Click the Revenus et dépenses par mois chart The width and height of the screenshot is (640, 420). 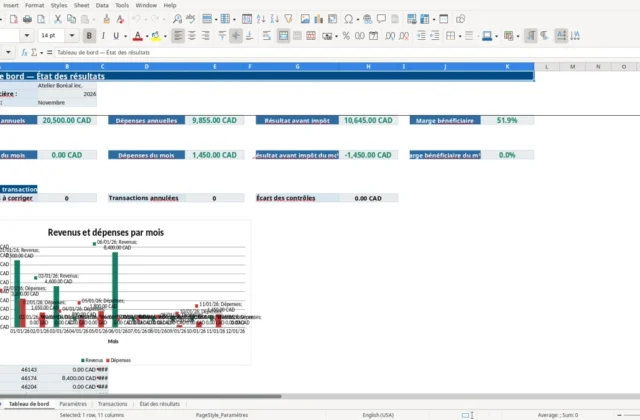(x=124, y=292)
